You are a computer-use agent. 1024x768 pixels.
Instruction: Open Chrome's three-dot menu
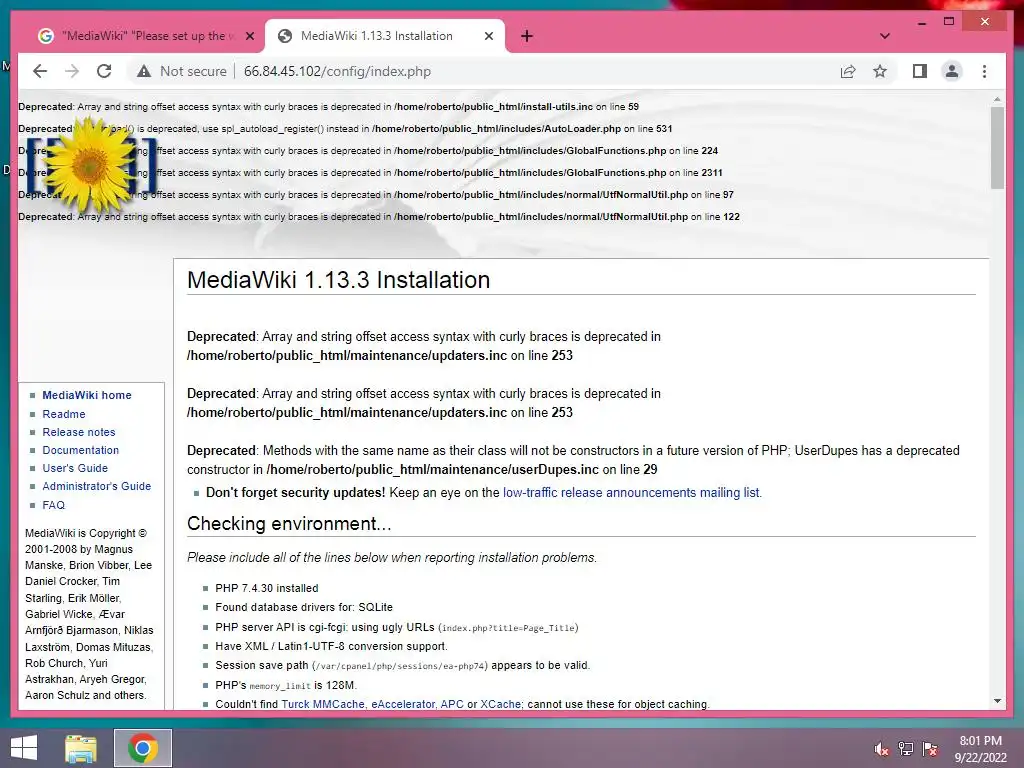pos(984,71)
